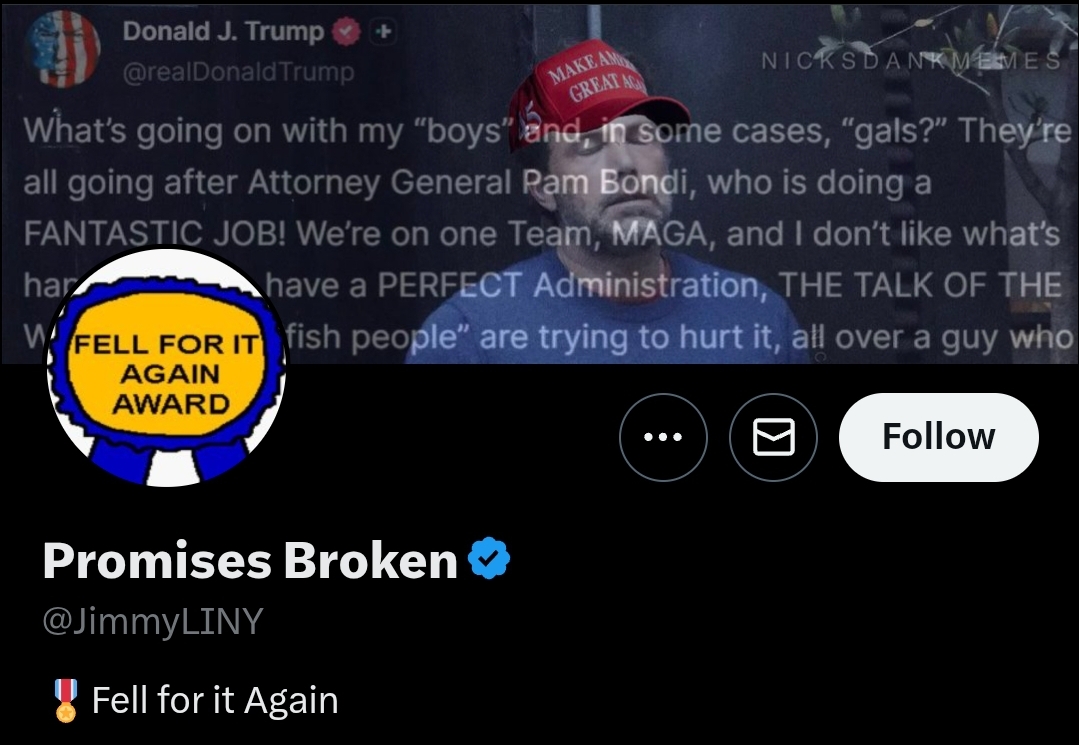Click Trump's flag-themed avatar in the banner
This screenshot has width=1079, height=745.
pyautogui.click(x=63, y=48)
